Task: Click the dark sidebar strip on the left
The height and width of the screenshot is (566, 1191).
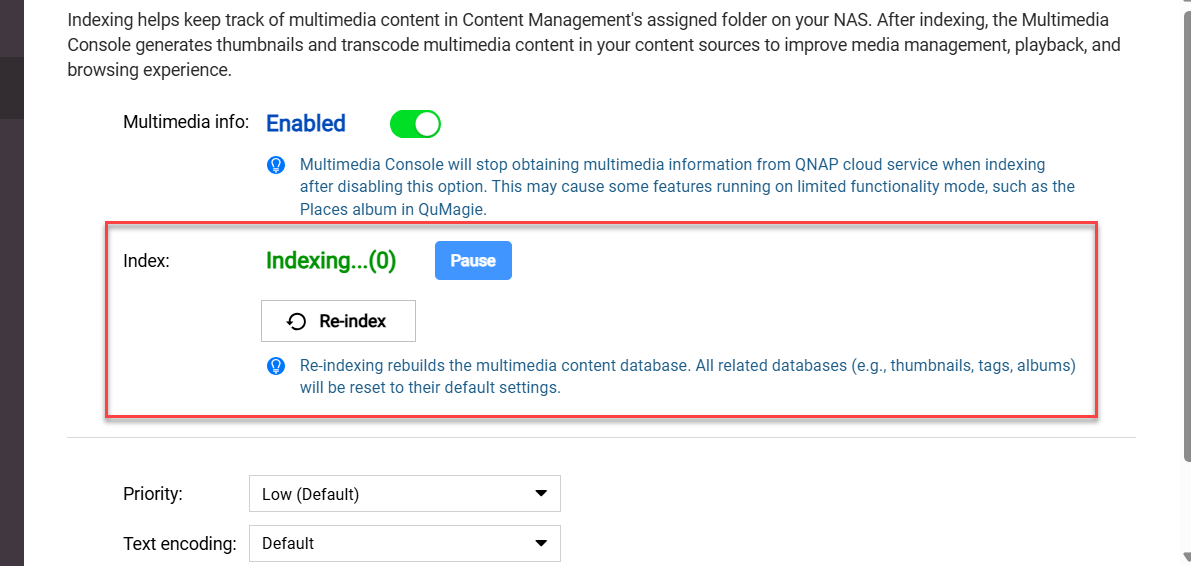Action: [11, 300]
